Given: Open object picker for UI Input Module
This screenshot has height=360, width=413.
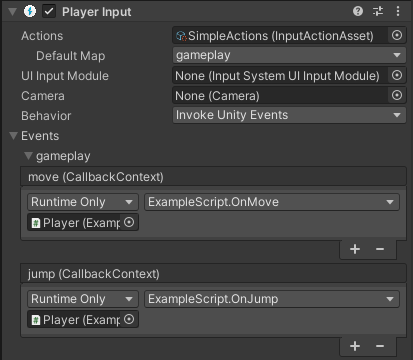Looking at the screenshot, I should (x=397, y=75).
